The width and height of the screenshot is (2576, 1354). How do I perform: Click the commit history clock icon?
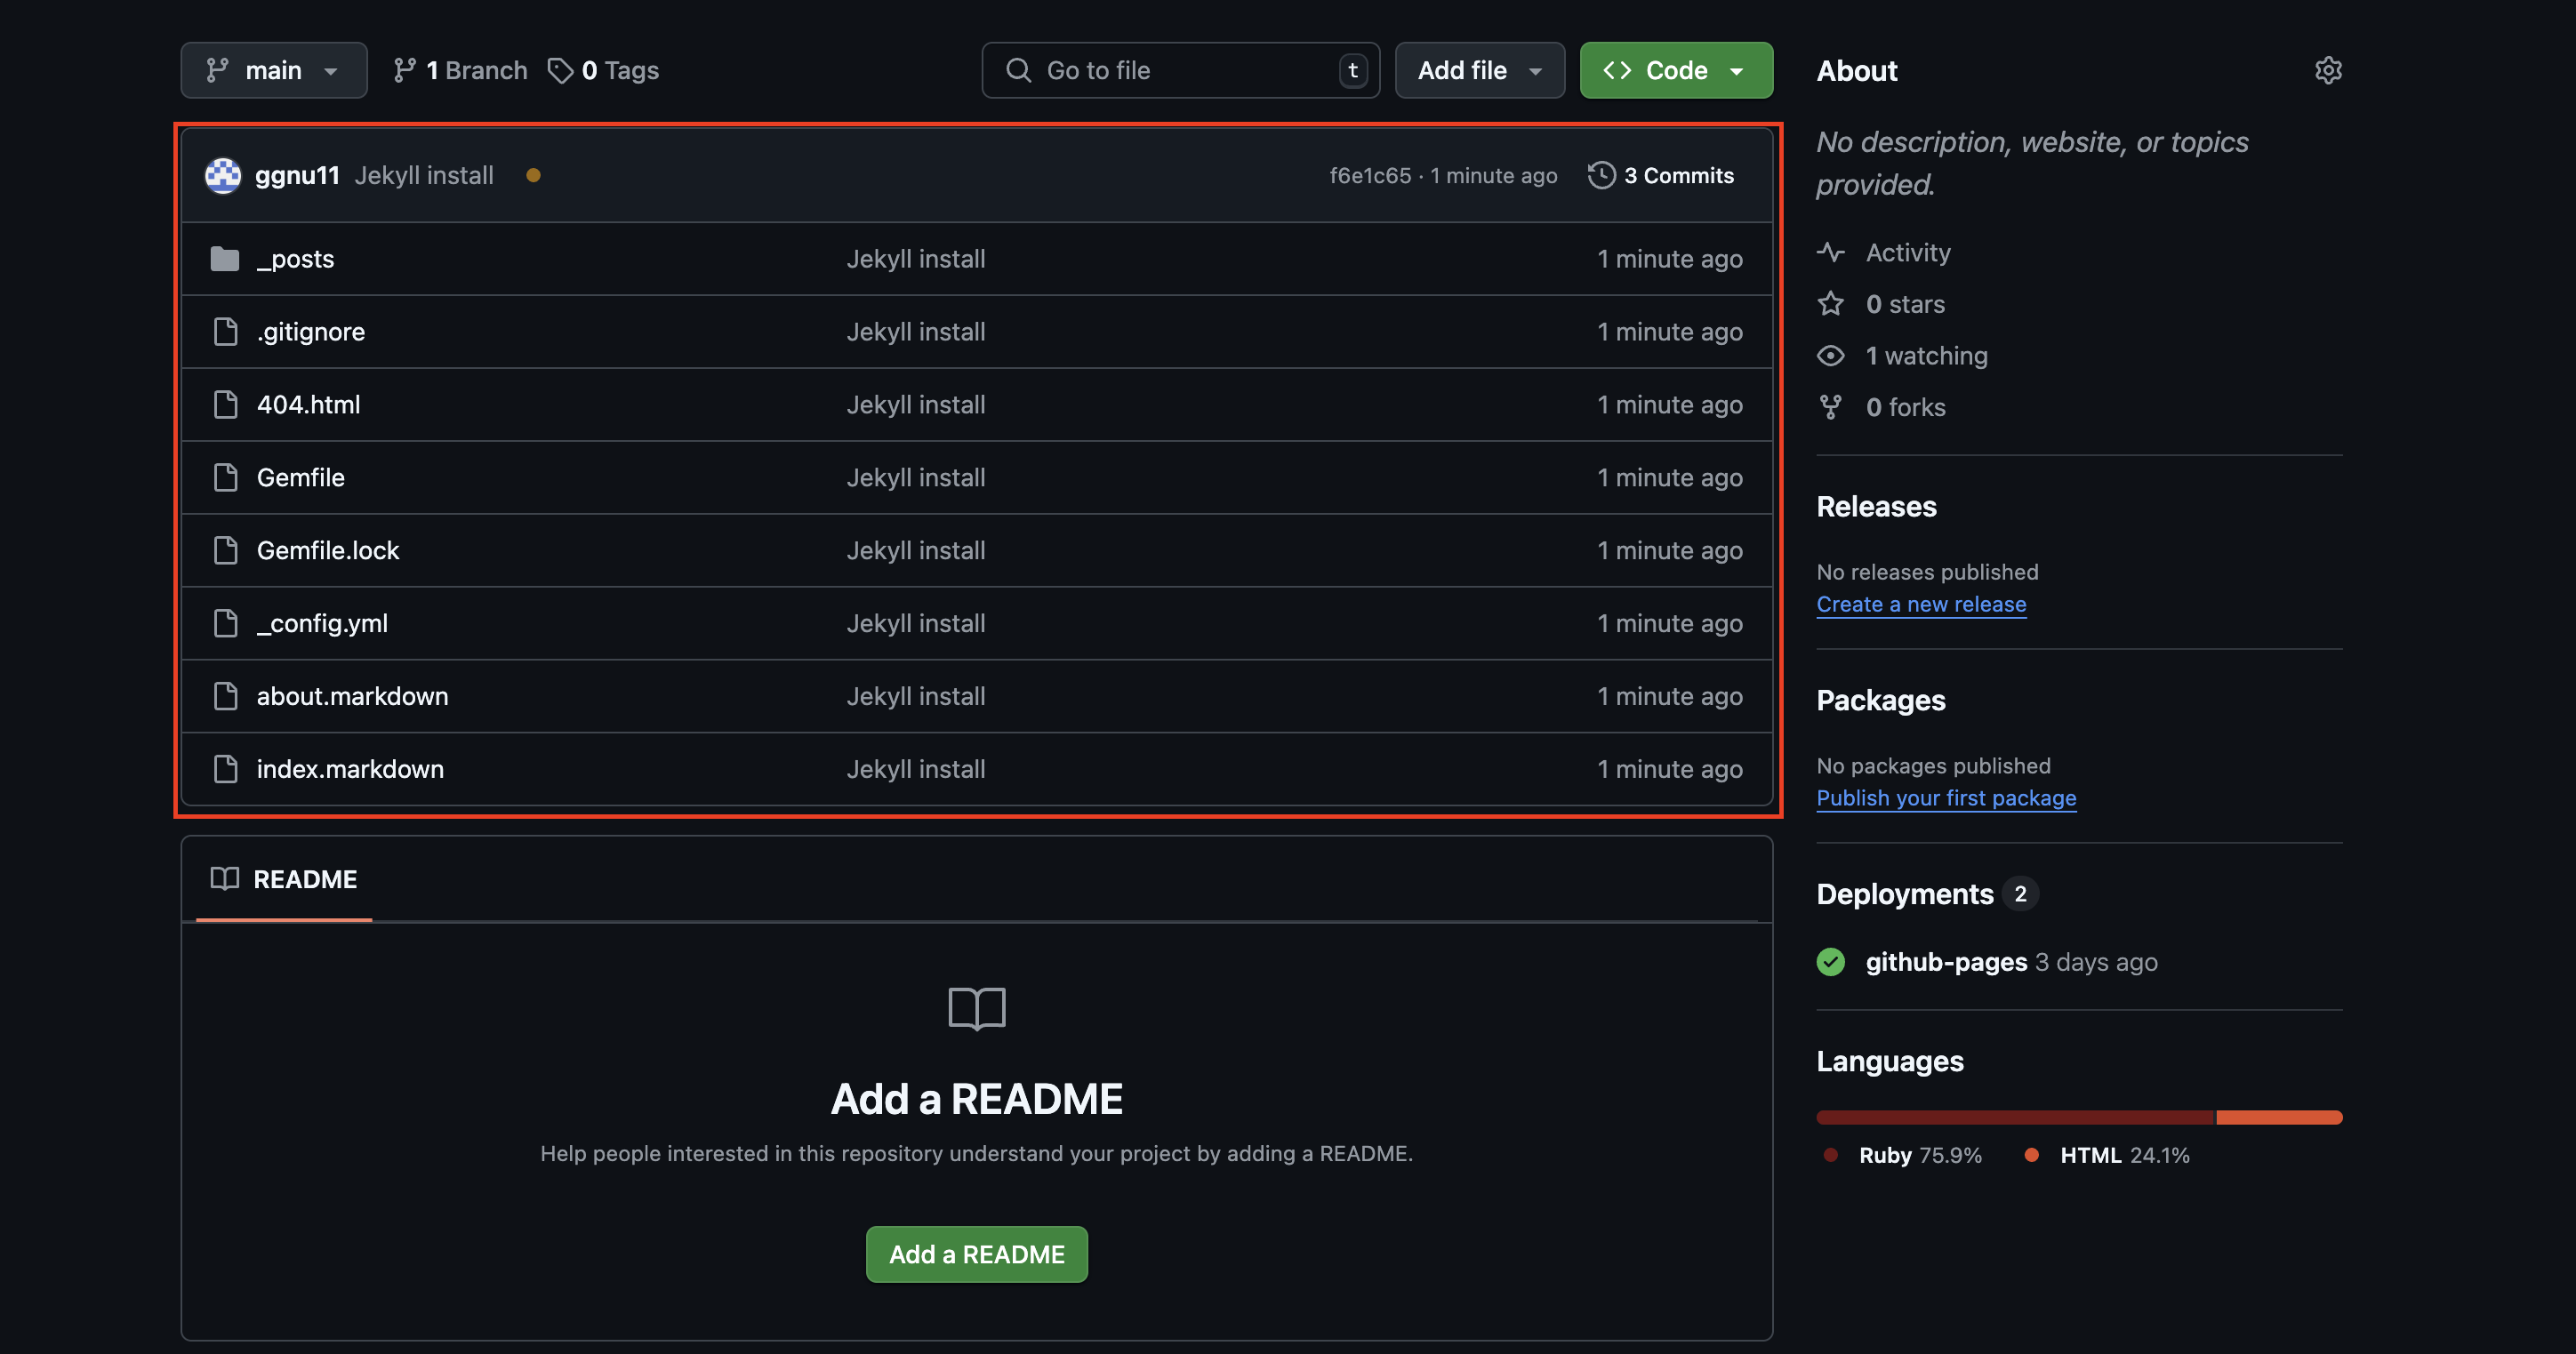(1602, 175)
